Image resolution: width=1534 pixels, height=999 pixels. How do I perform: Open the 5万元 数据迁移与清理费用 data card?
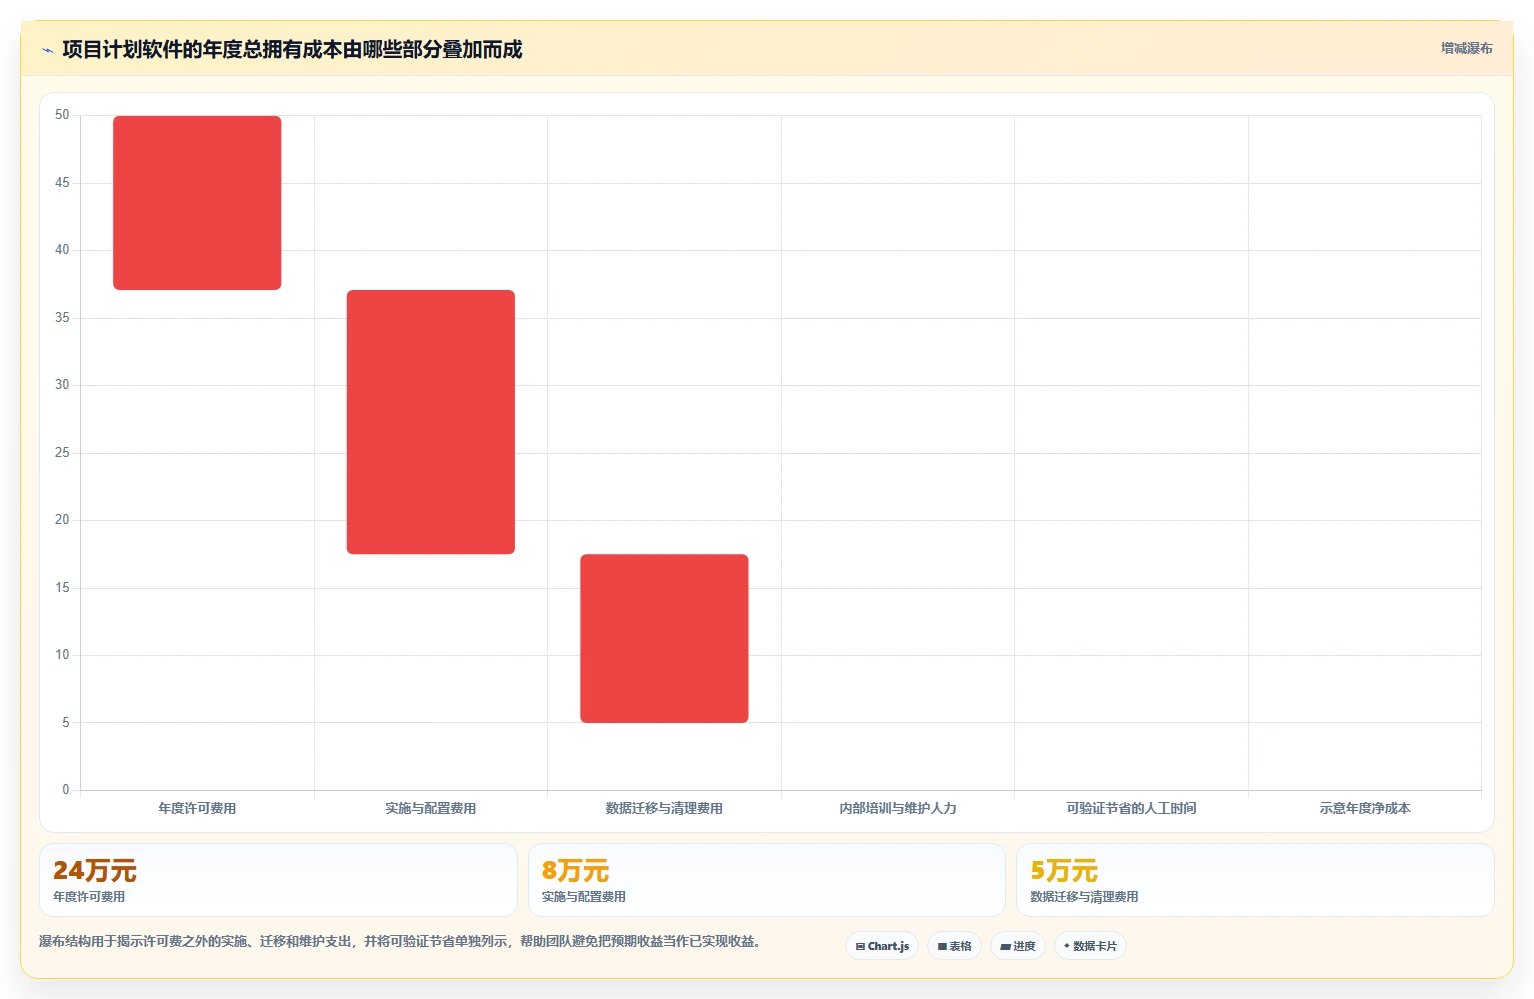[1255, 880]
